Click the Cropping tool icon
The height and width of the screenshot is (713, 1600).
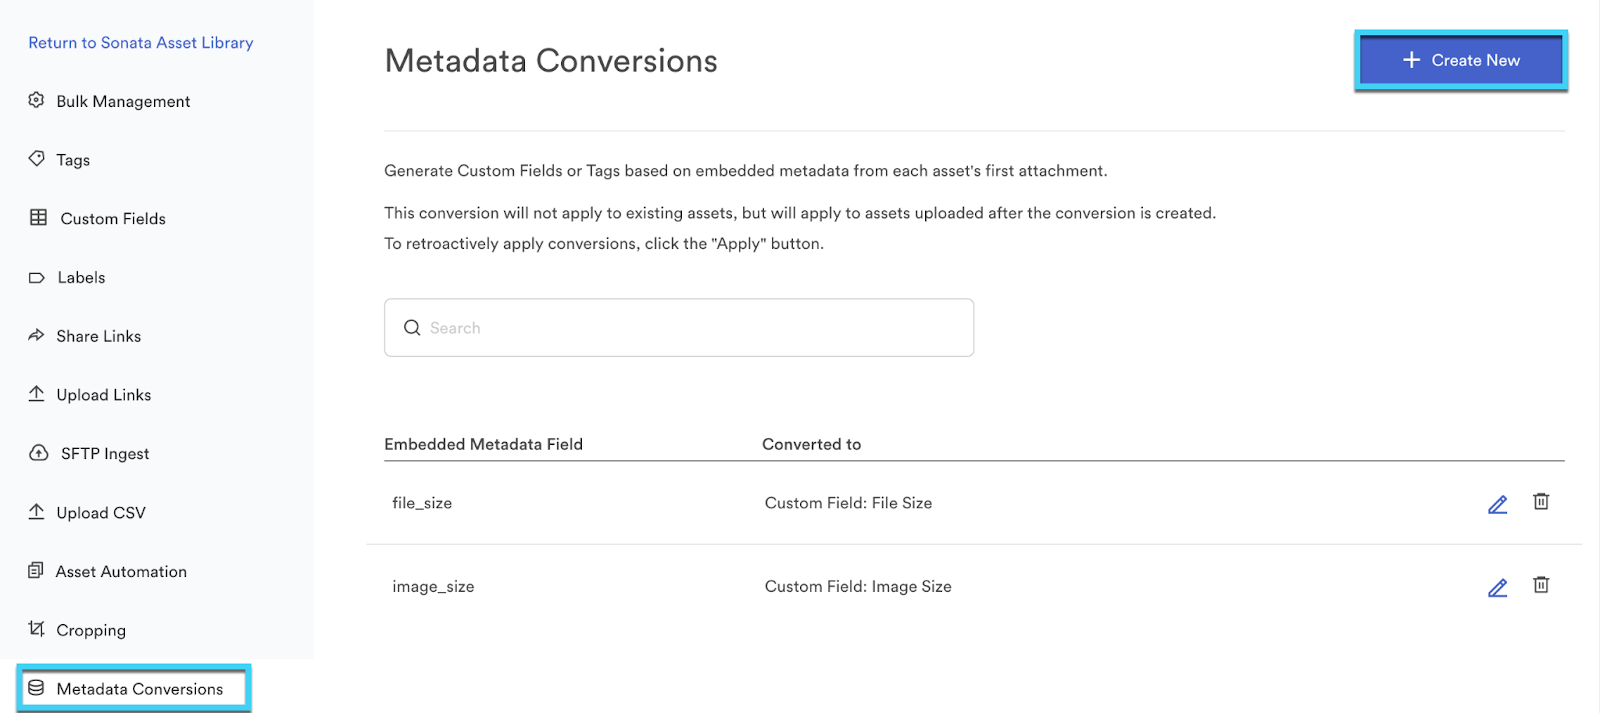[37, 629]
